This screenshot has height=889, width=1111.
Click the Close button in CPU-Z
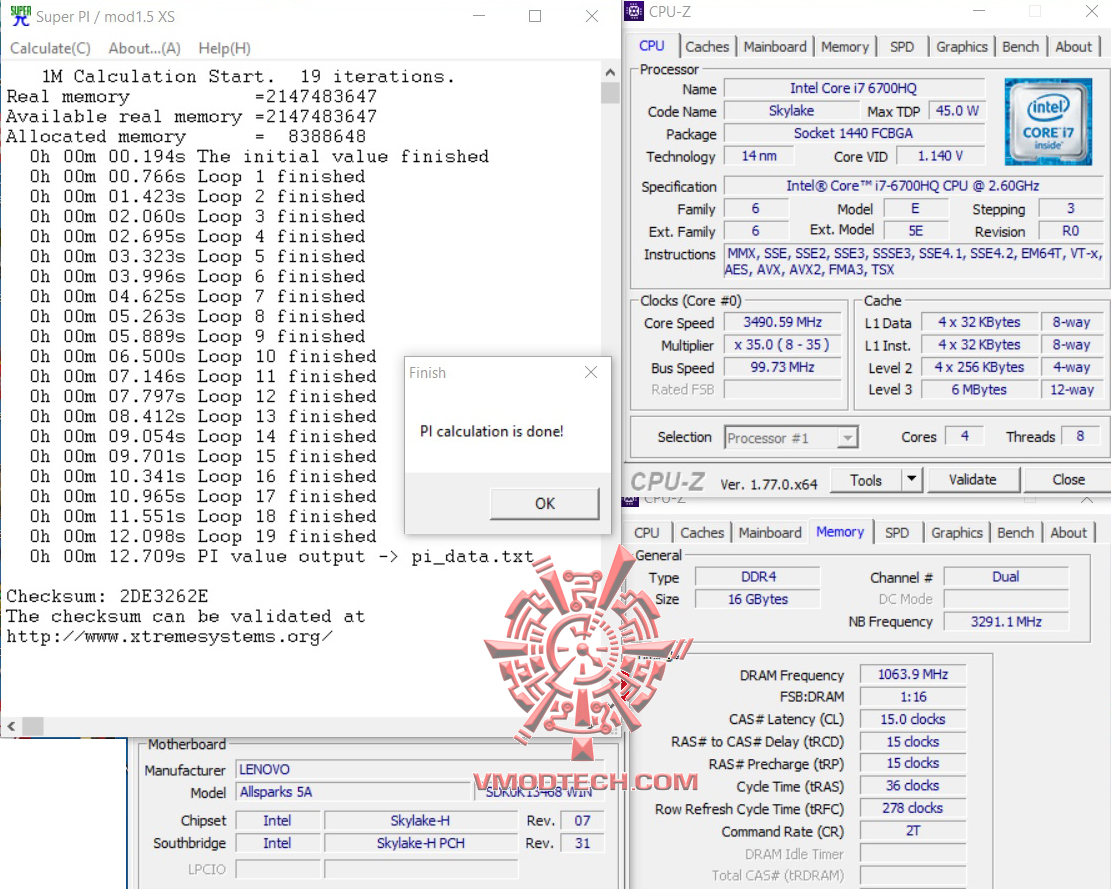click(x=1068, y=480)
